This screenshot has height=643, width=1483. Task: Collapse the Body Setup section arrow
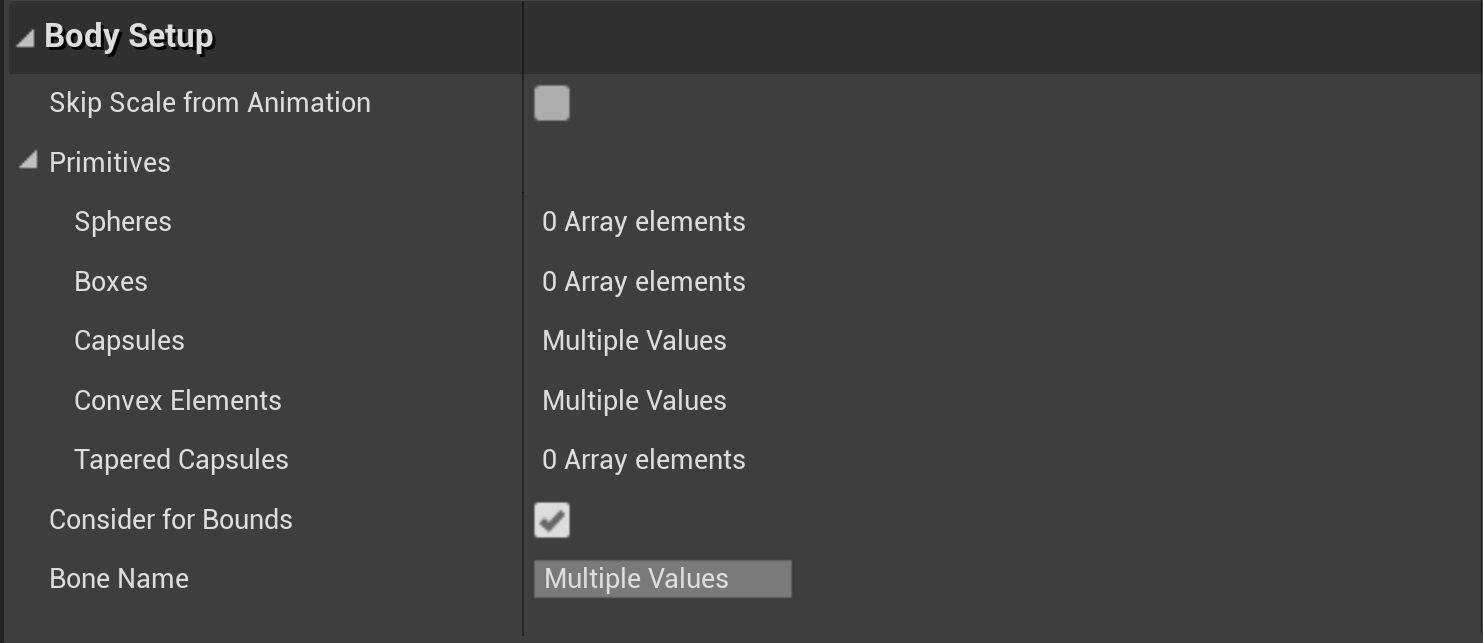pyautogui.click(x=25, y=38)
